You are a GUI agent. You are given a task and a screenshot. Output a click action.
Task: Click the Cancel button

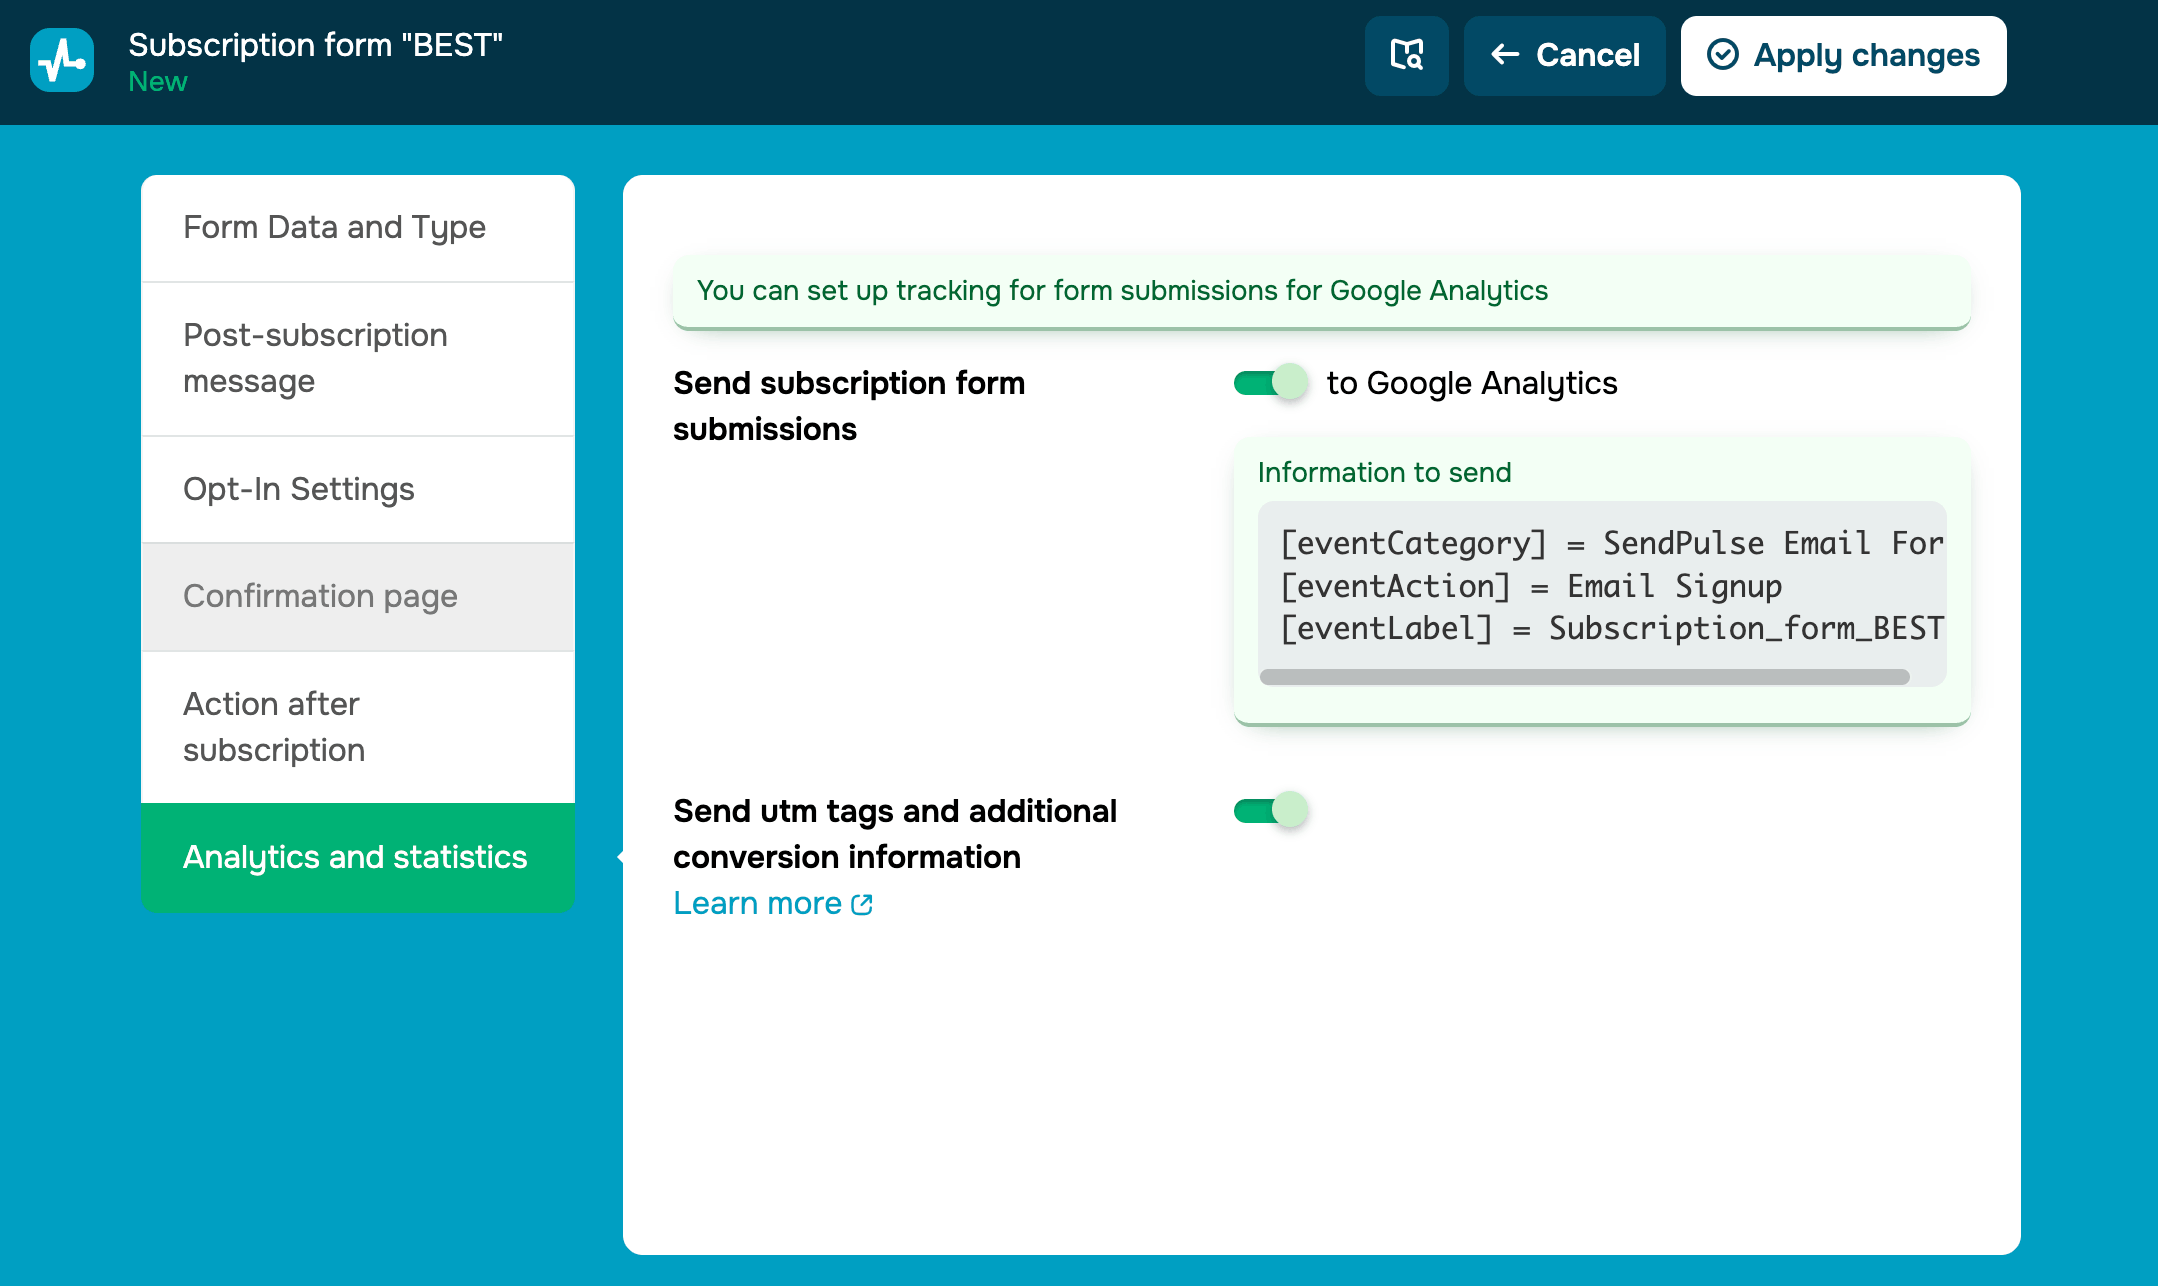pos(1587,55)
